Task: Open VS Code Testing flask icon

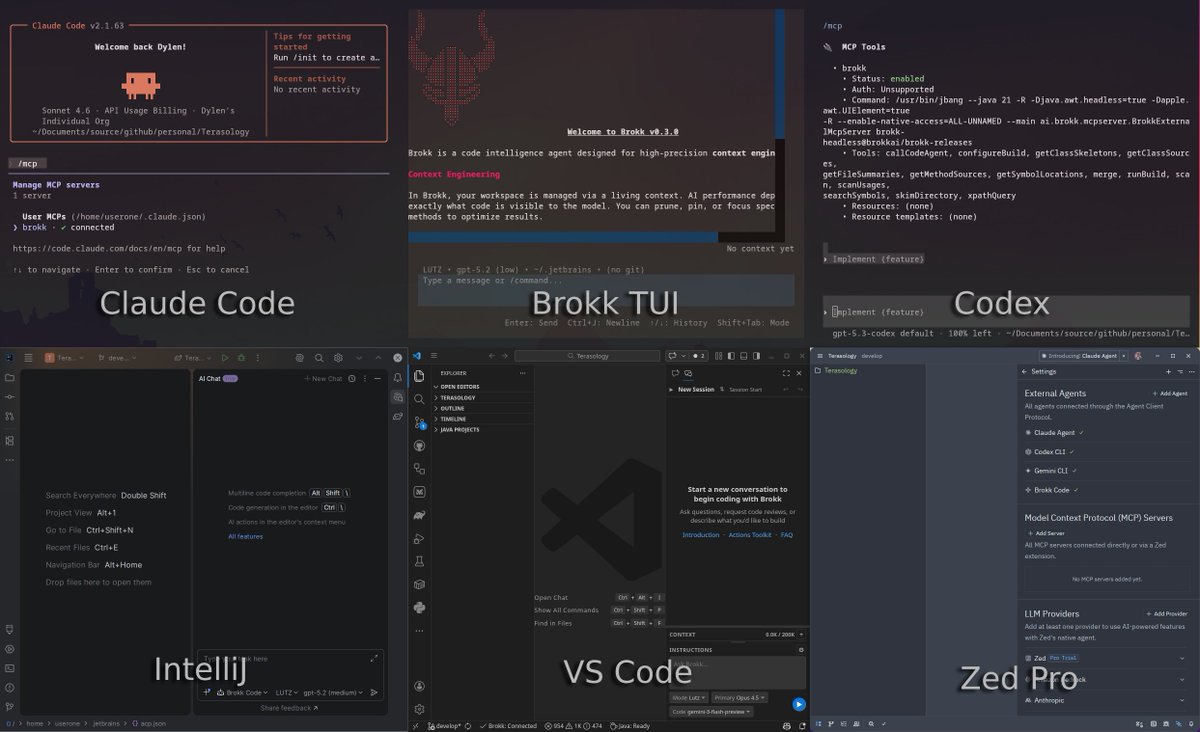Action: pos(419,562)
